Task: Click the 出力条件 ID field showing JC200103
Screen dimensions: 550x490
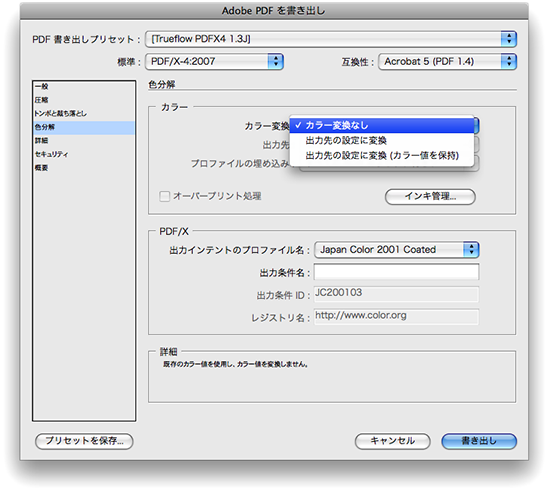Action: click(396, 294)
